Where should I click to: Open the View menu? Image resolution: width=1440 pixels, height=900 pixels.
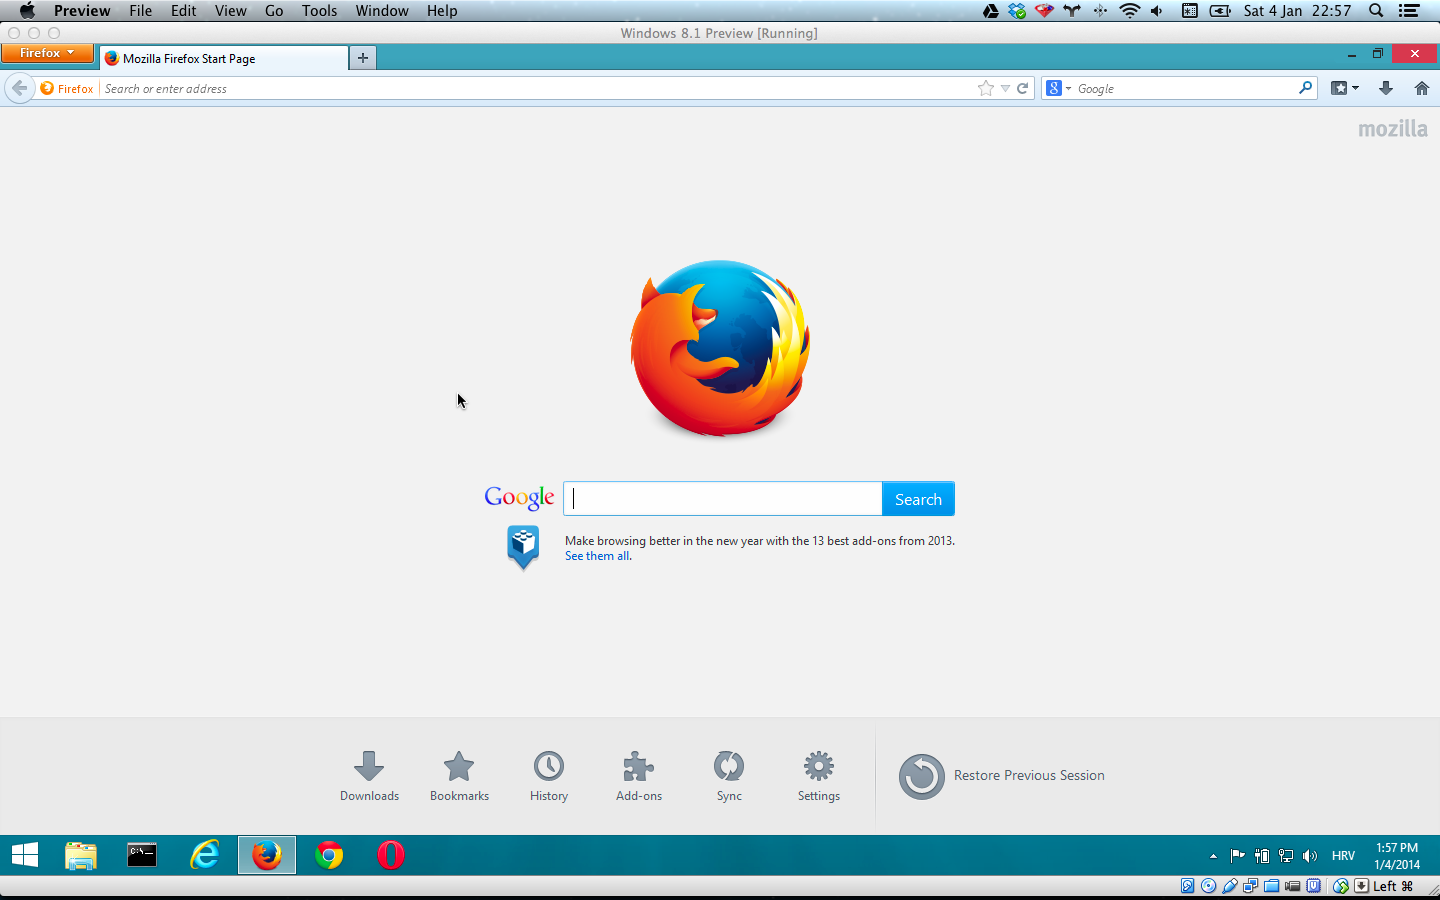point(231,11)
